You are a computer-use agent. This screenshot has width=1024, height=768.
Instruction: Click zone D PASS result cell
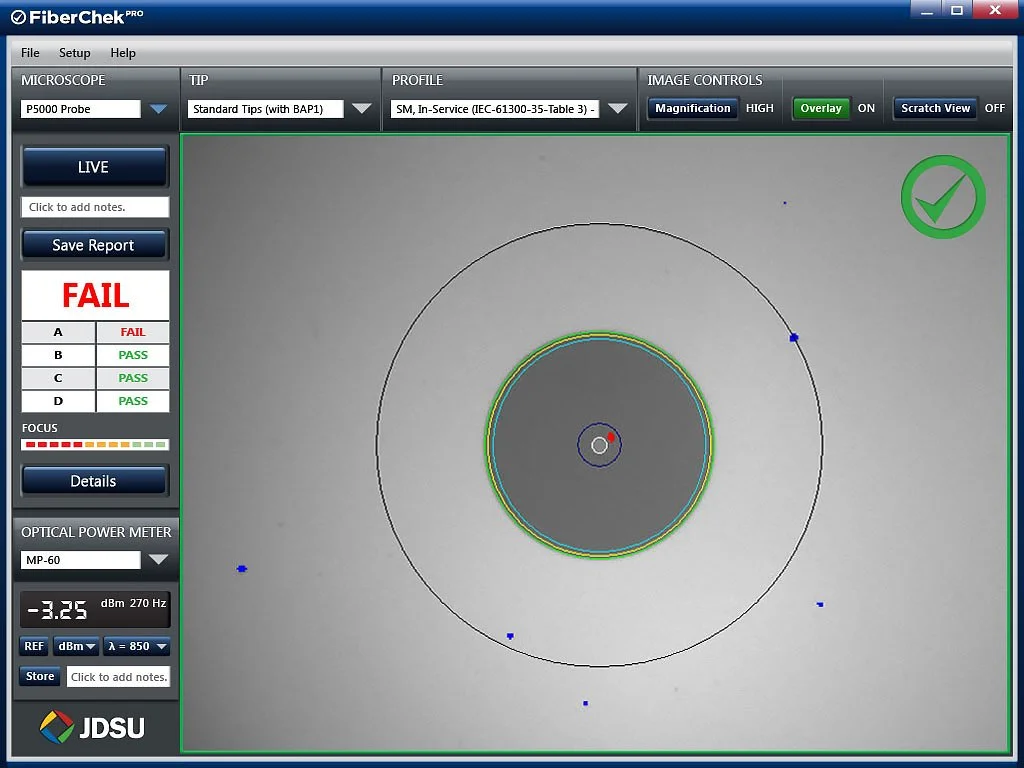(x=133, y=401)
